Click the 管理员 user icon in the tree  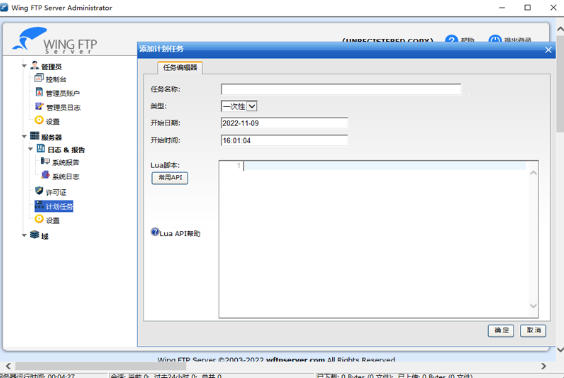point(35,65)
